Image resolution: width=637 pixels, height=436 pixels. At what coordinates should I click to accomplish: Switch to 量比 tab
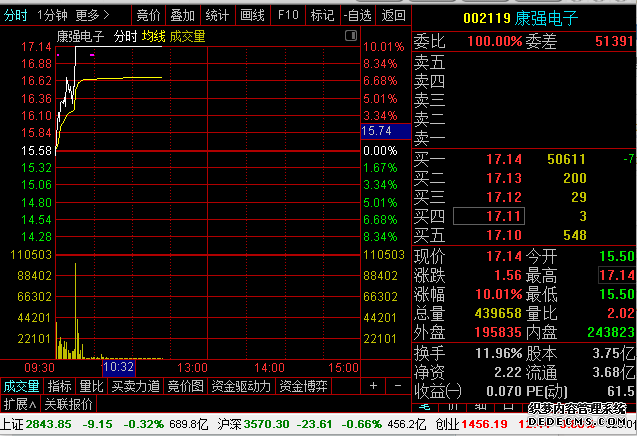pos(91,386)
